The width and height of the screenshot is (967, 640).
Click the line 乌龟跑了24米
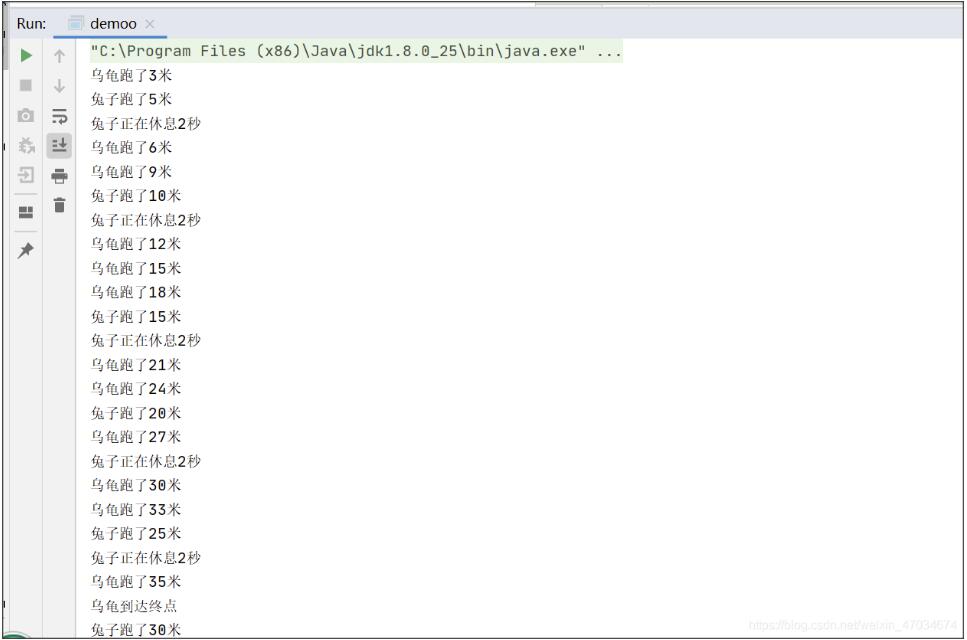tap(136, 389)
